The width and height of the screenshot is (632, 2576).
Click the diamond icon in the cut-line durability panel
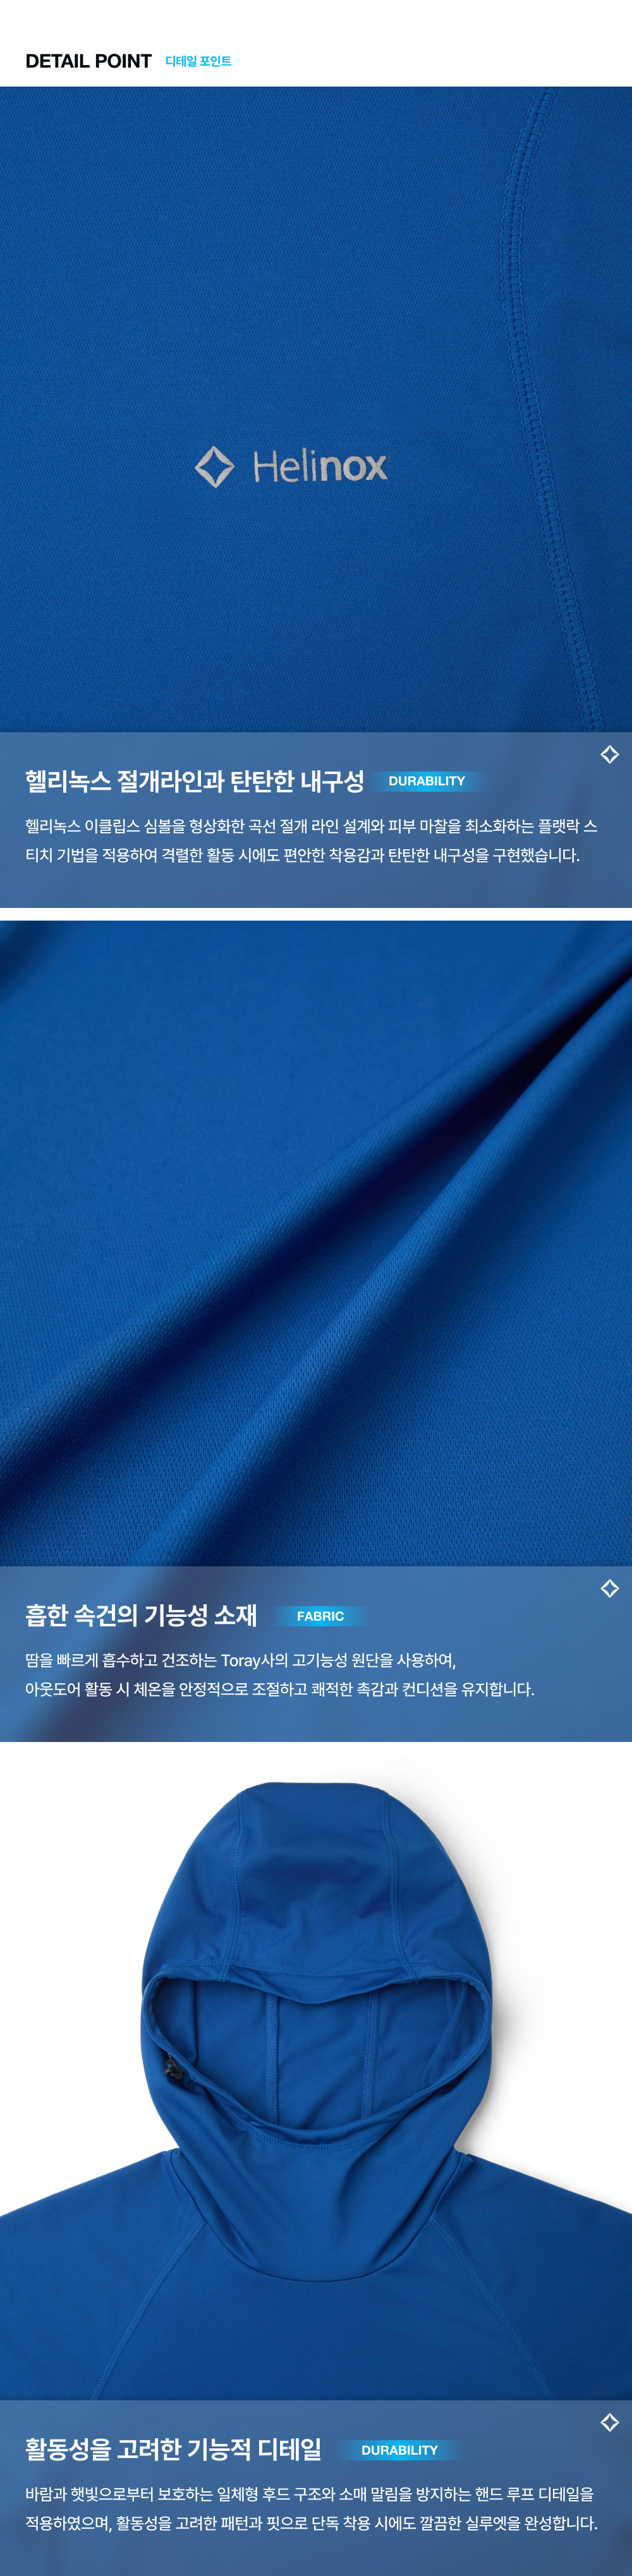[x=609, y=755]
